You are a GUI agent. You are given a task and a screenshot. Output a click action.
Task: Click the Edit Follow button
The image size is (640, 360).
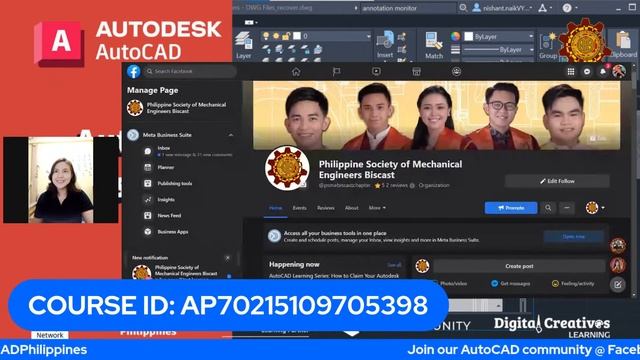point(557,181)
